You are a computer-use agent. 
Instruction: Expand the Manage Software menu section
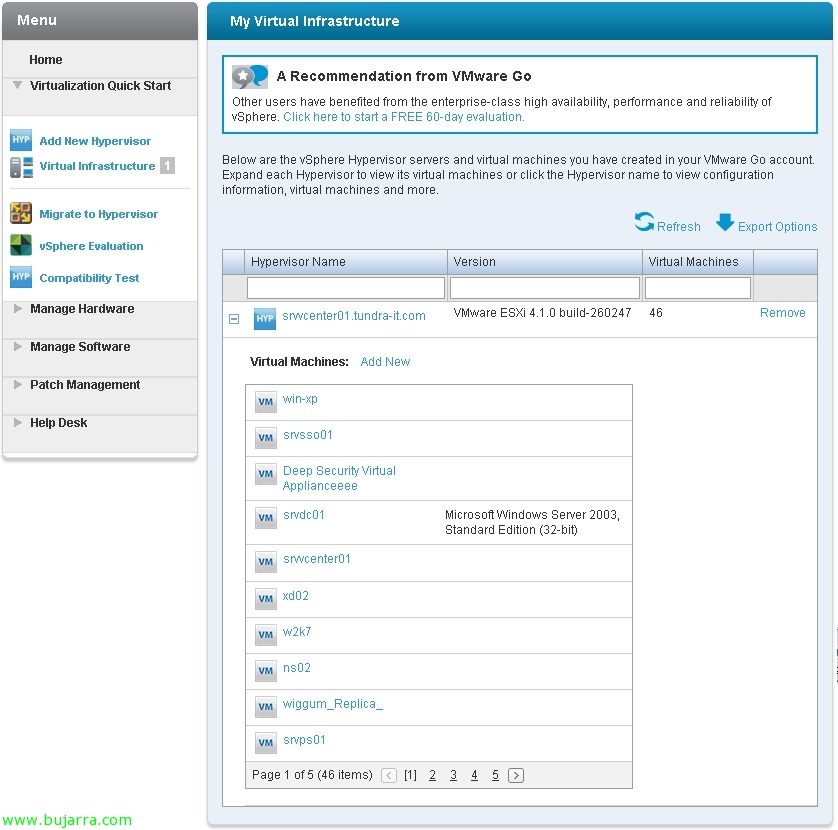click(18, 346)
